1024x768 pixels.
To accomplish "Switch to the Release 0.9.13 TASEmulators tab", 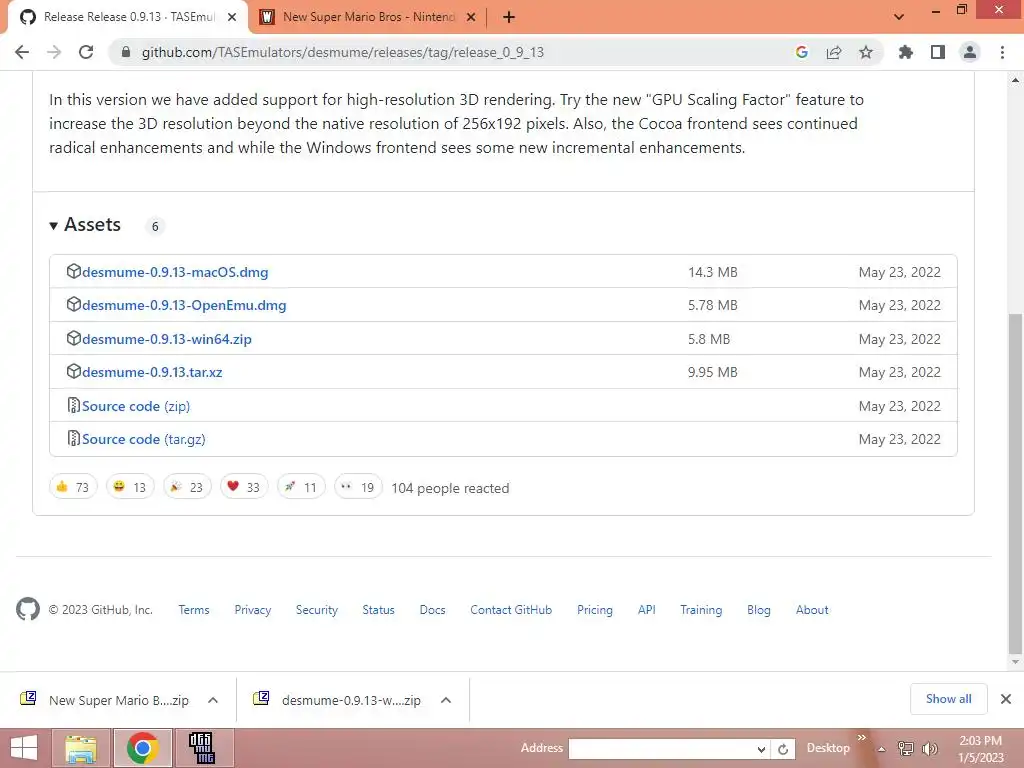I will 128,17.
